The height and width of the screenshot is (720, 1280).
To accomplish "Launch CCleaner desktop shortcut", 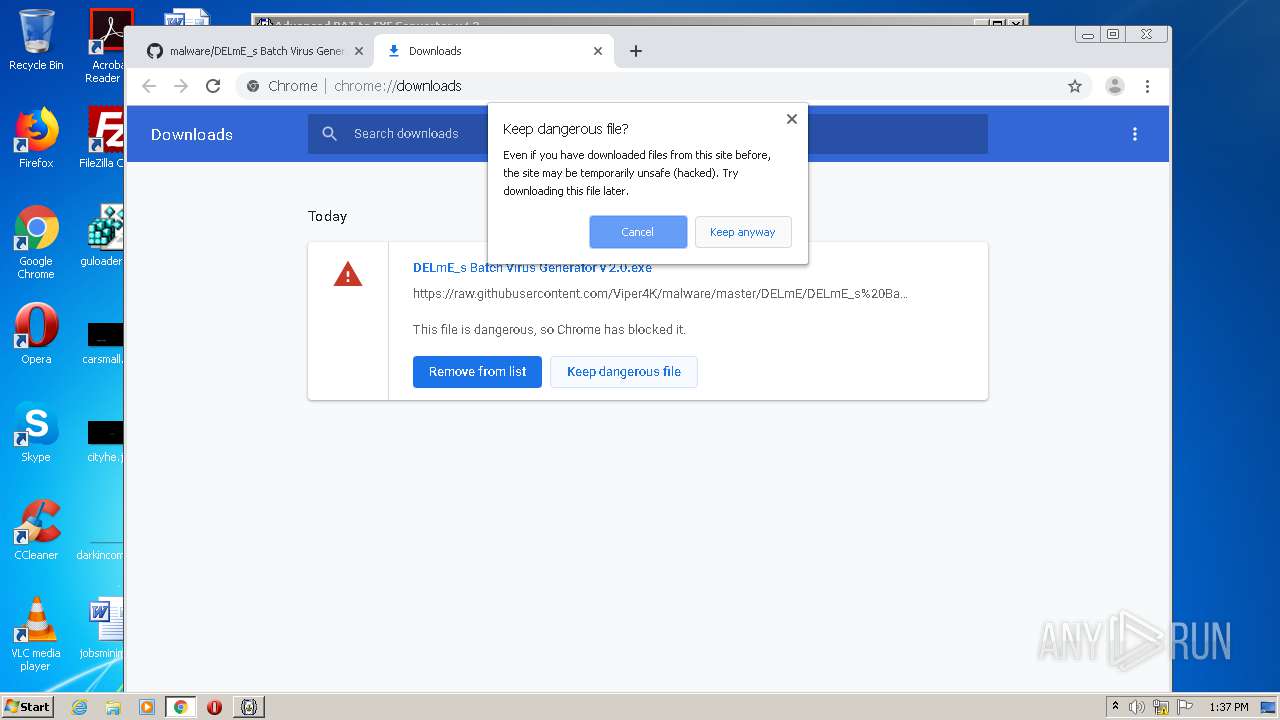I will pyautogui.click(x=36, y=530).
